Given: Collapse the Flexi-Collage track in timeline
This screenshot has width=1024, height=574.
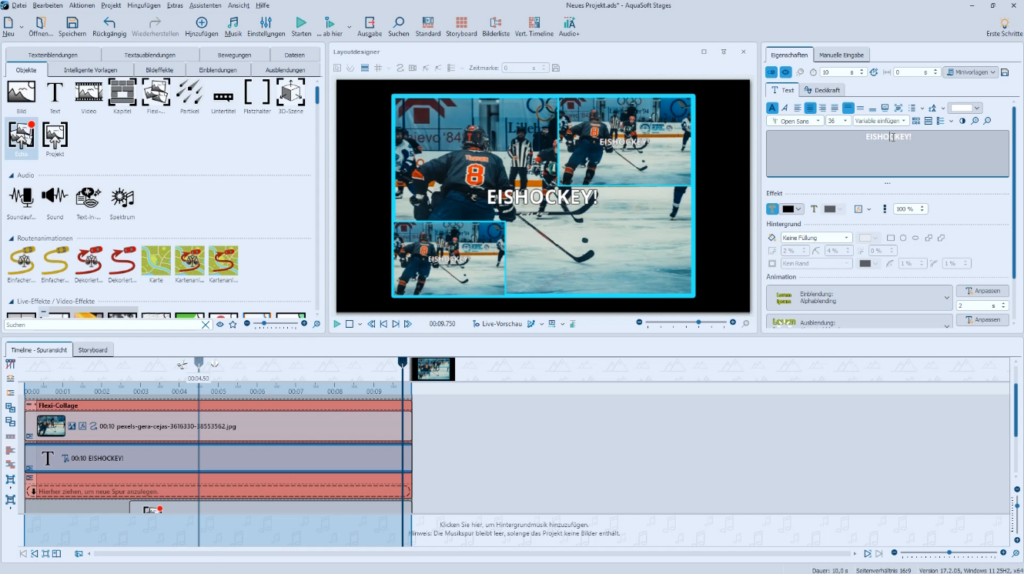Looking at the screenshot, I should [29, 405].
